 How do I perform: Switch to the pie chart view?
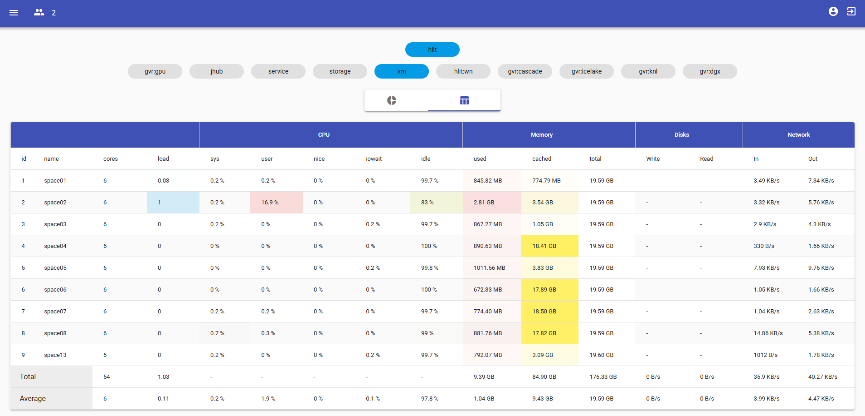[x=393, y=100]
